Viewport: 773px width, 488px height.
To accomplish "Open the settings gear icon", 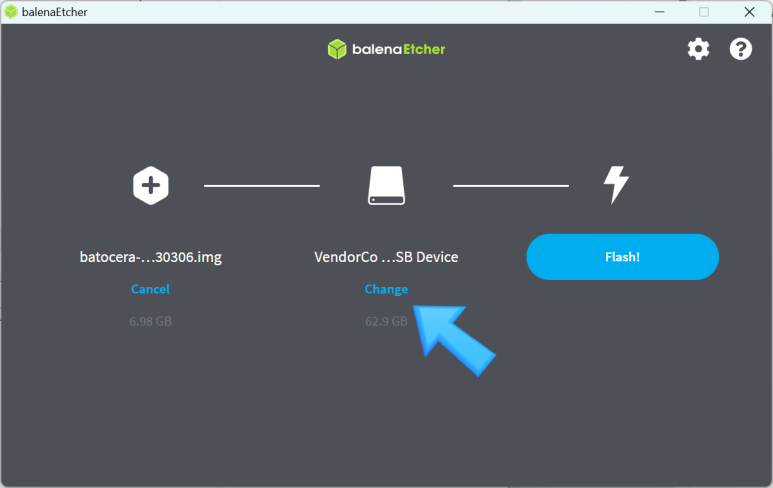I will click(x=698, y=49).
